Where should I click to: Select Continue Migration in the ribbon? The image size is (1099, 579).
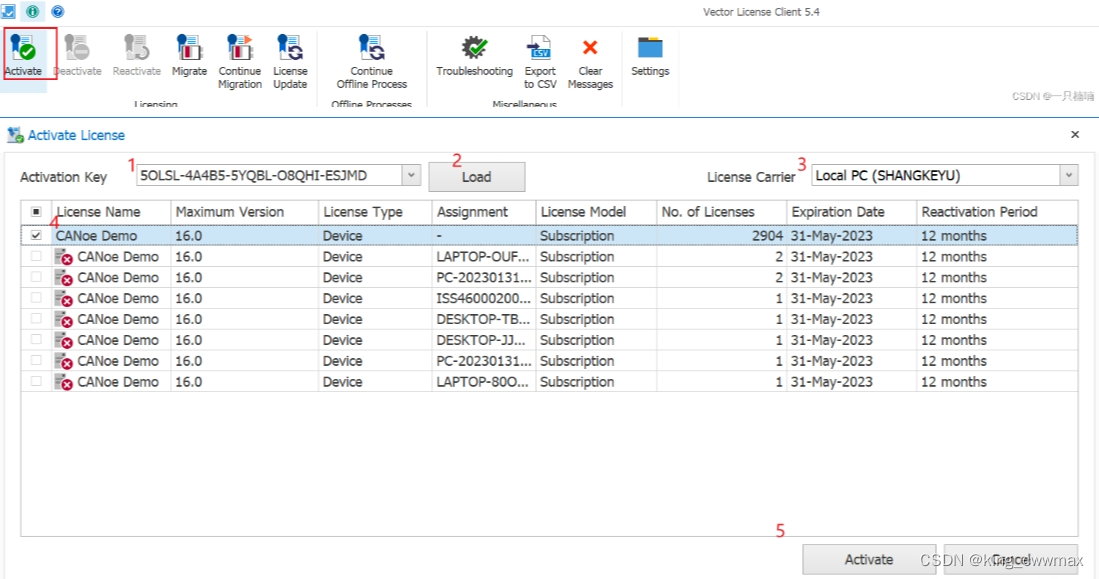(x=240, y=48)
